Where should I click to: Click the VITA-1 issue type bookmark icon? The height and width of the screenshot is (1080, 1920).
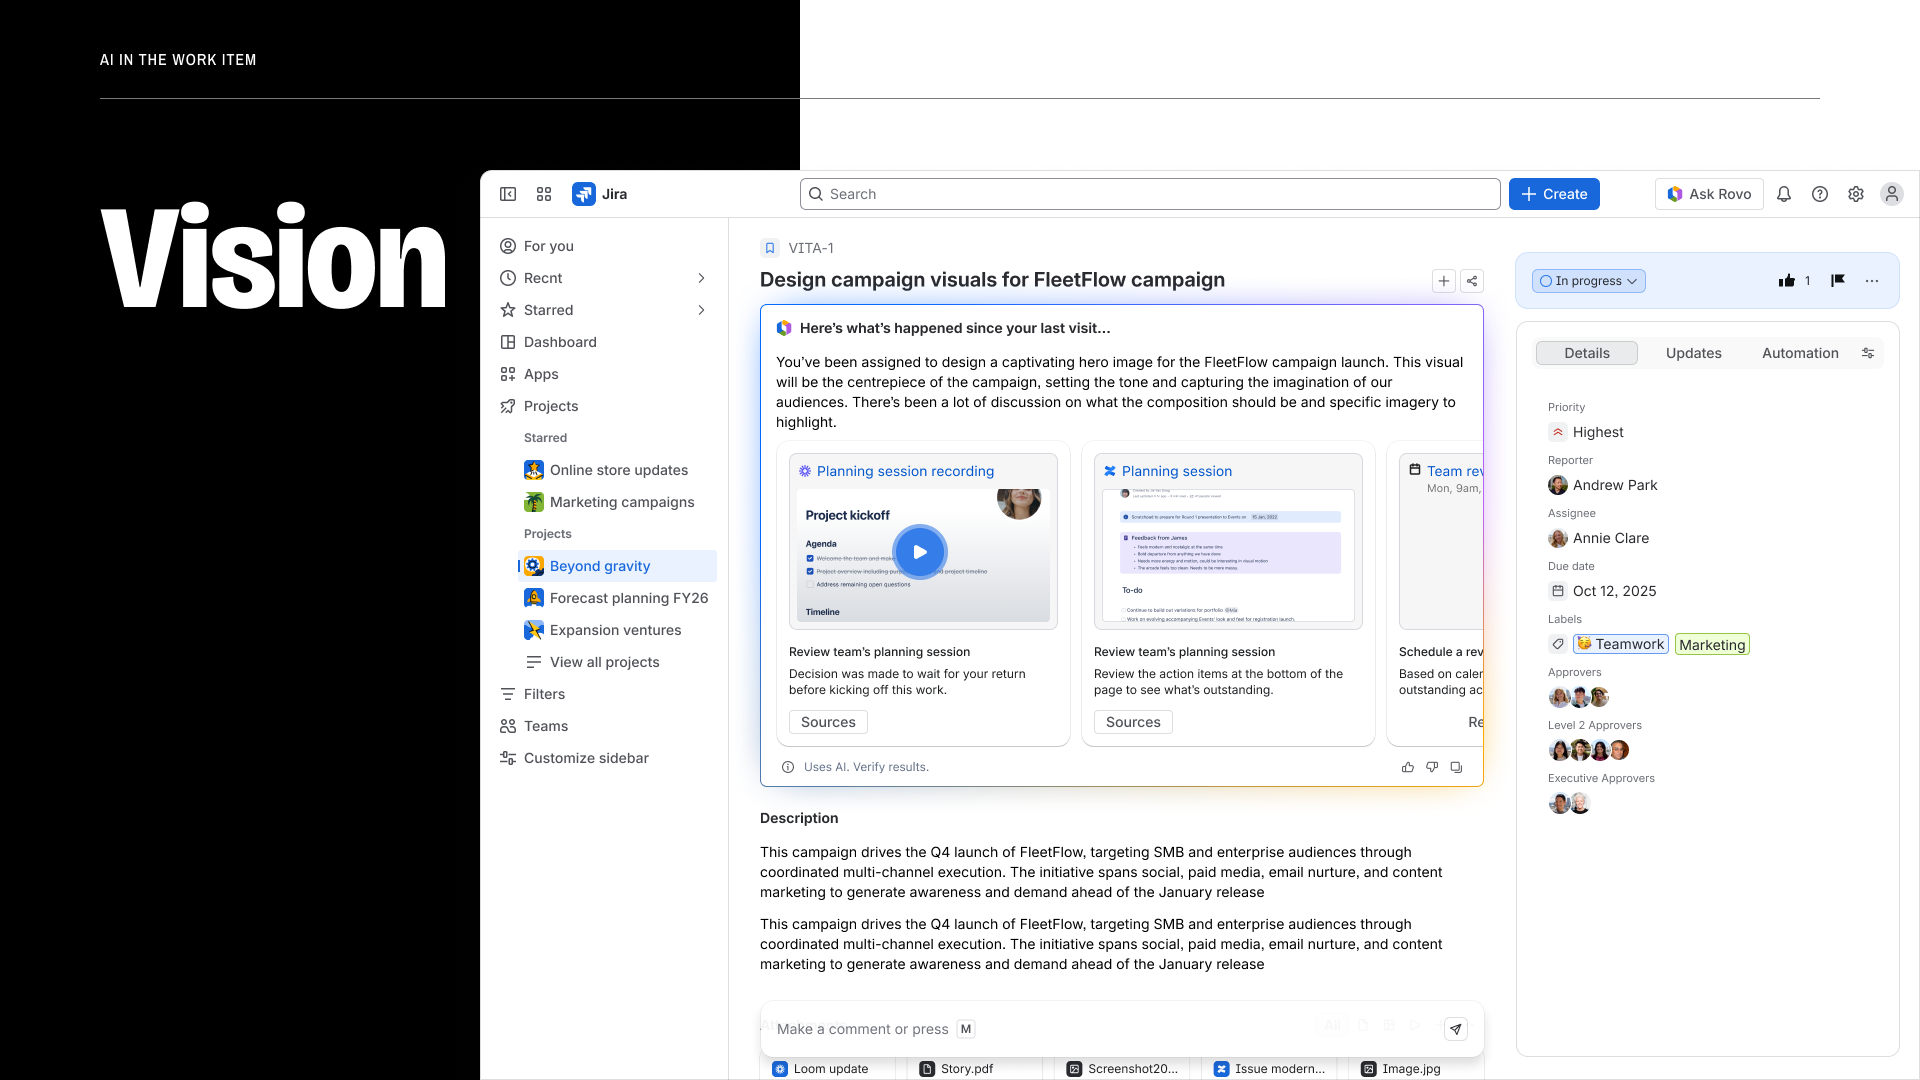770,248
